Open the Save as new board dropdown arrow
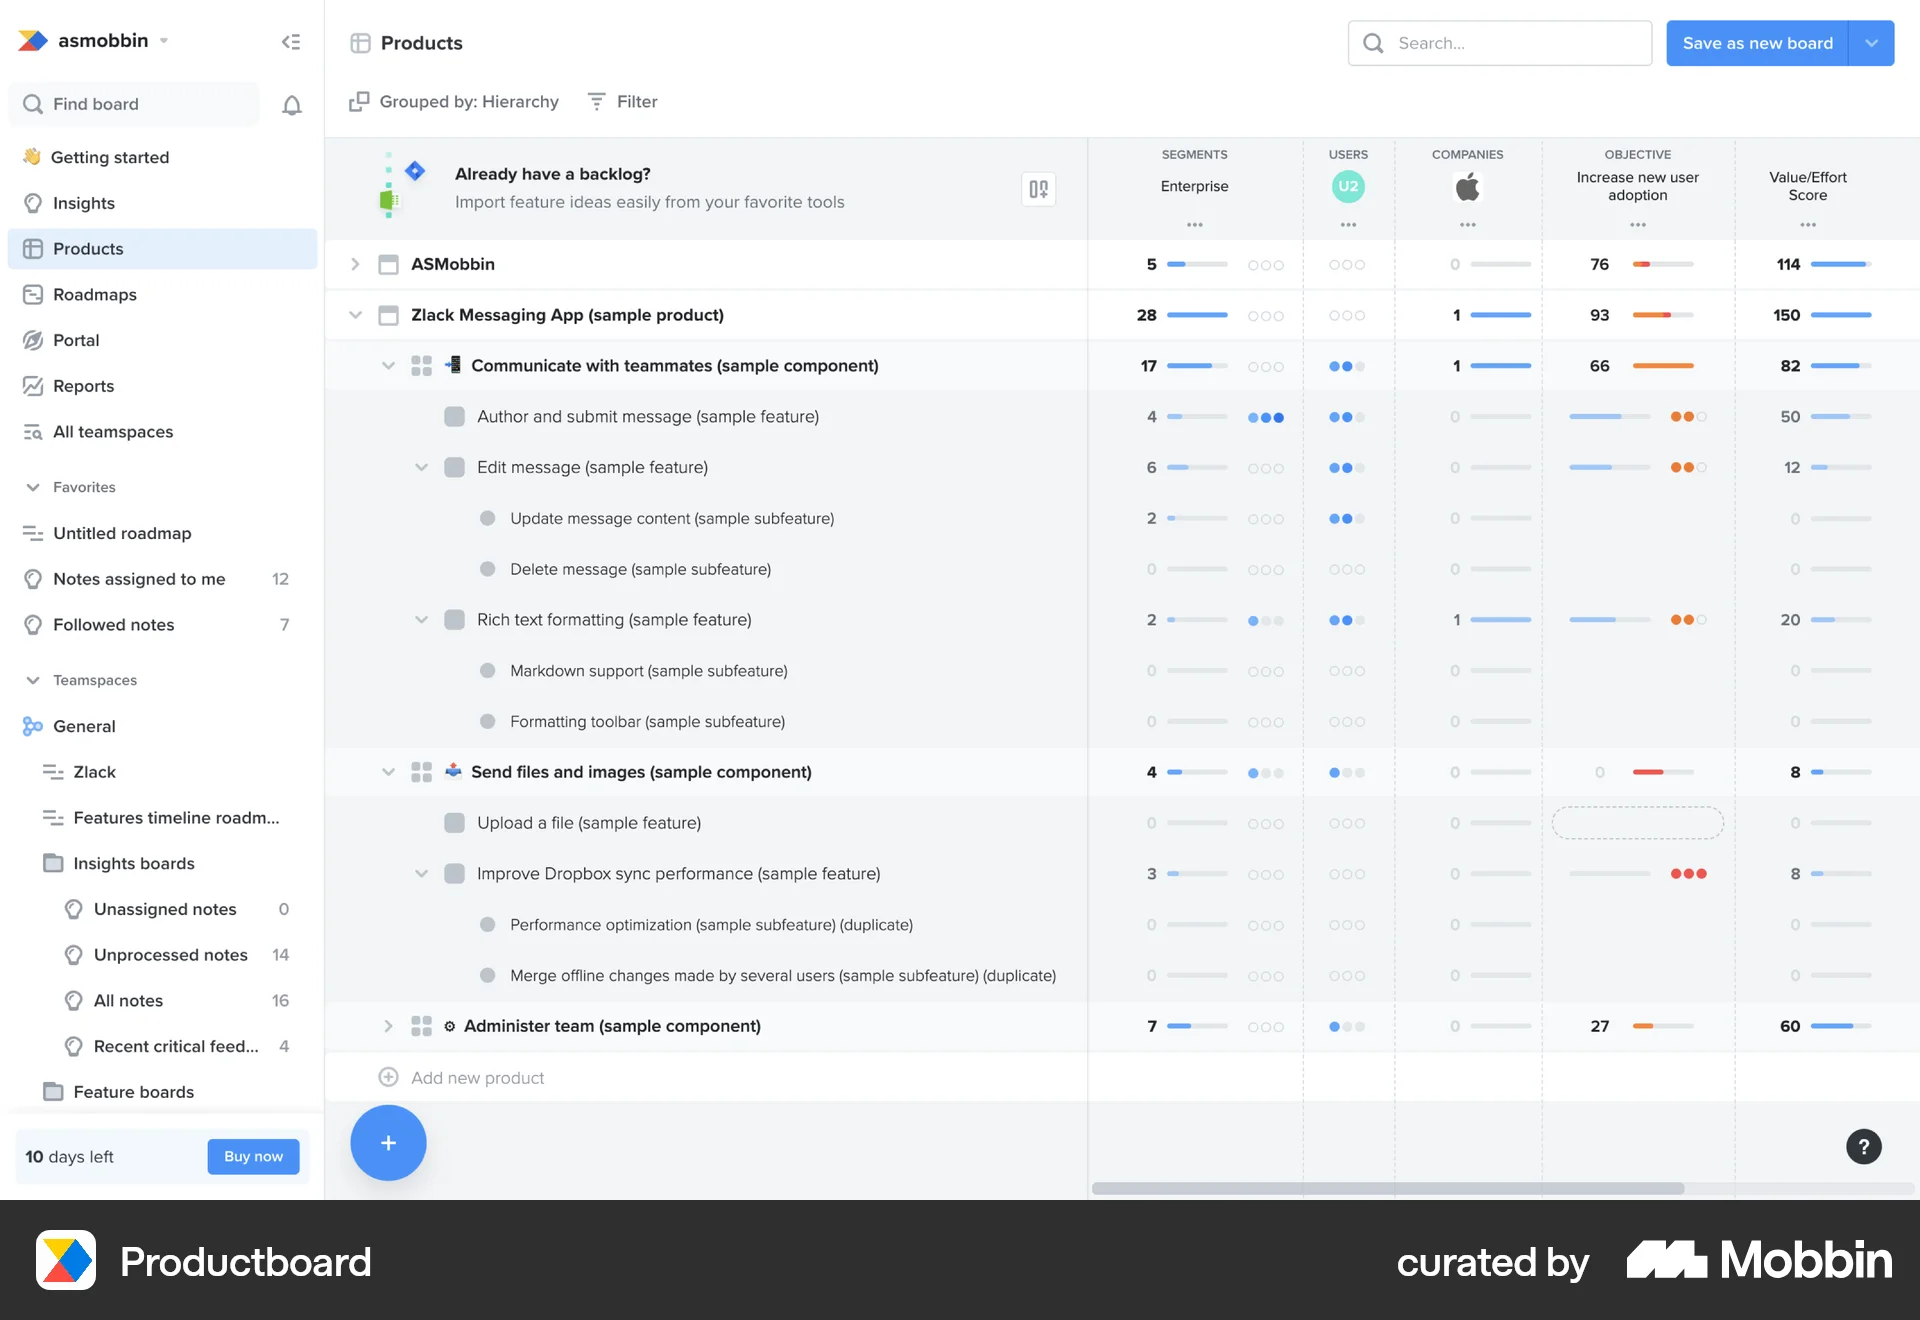The height and width of the screenshot is (1320, 1920). click(x=1872, y=43)
